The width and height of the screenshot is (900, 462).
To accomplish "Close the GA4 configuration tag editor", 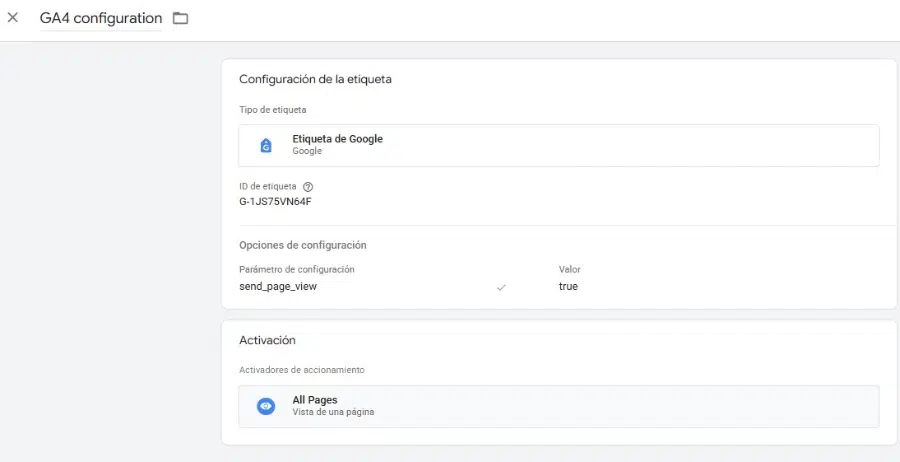I will click(13, 18).
